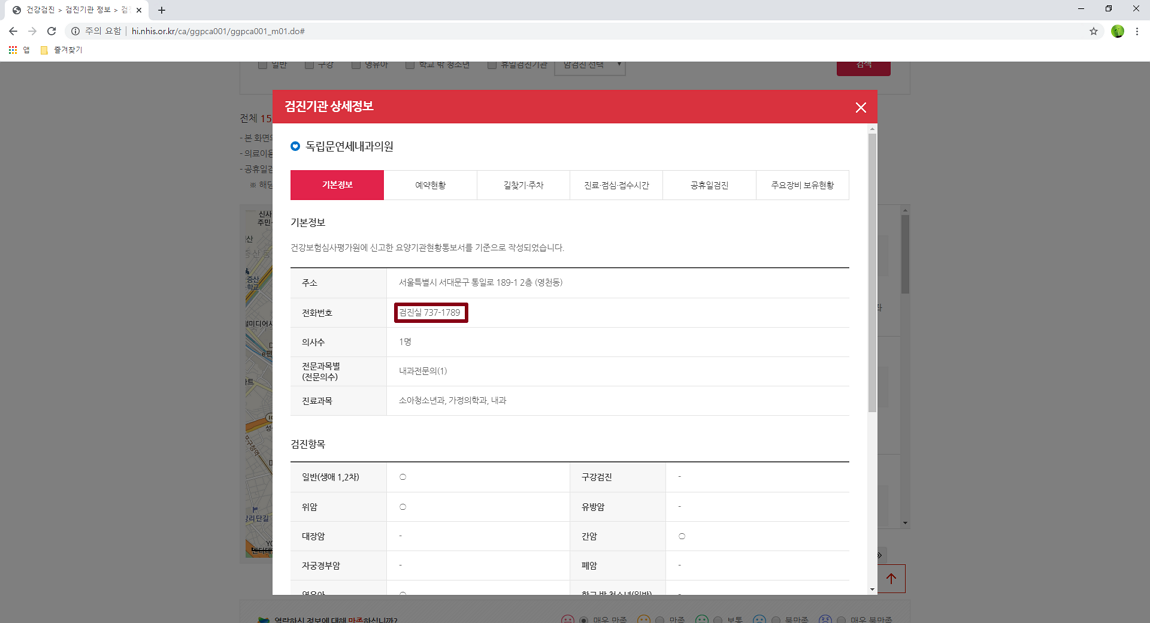Click the doctor count value 1명
The image size is (1150, 623).
tap(405, 342)
